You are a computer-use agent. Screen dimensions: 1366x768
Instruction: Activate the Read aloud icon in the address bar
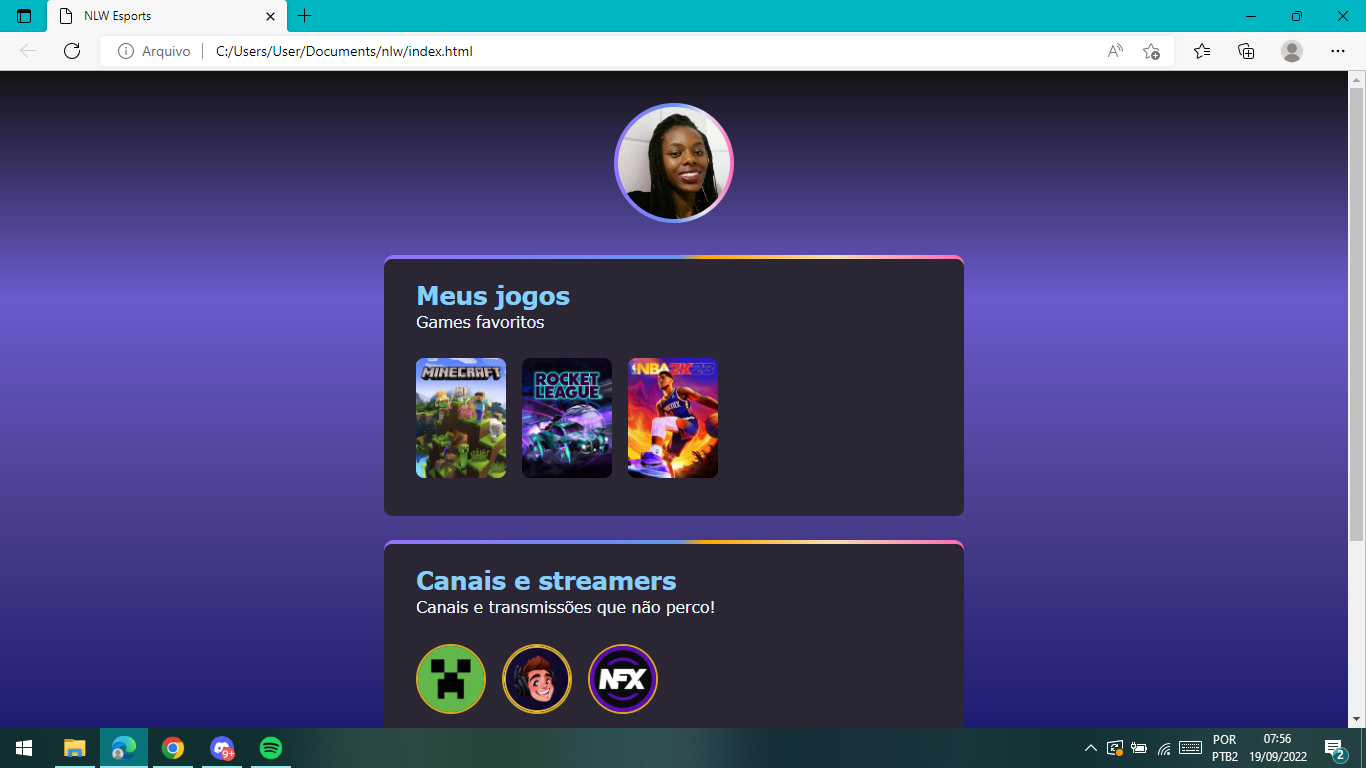tap(1114, 51)
